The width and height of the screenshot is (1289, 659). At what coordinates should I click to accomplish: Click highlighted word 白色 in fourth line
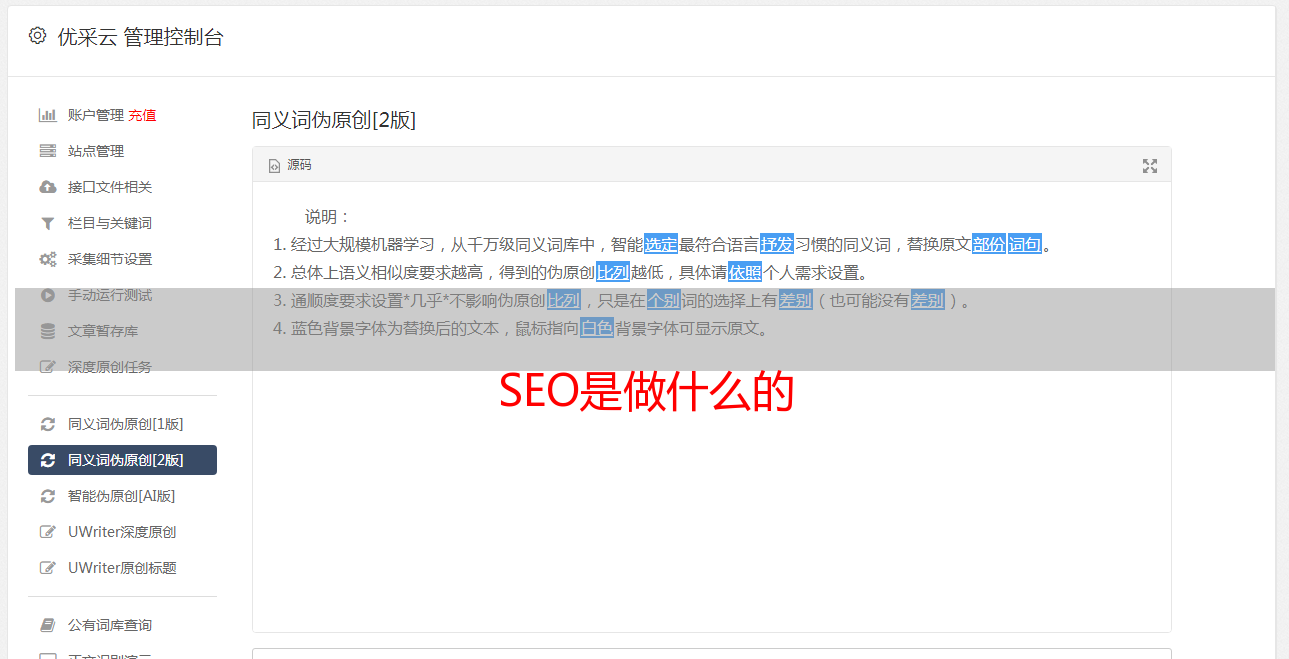(597, 328)
